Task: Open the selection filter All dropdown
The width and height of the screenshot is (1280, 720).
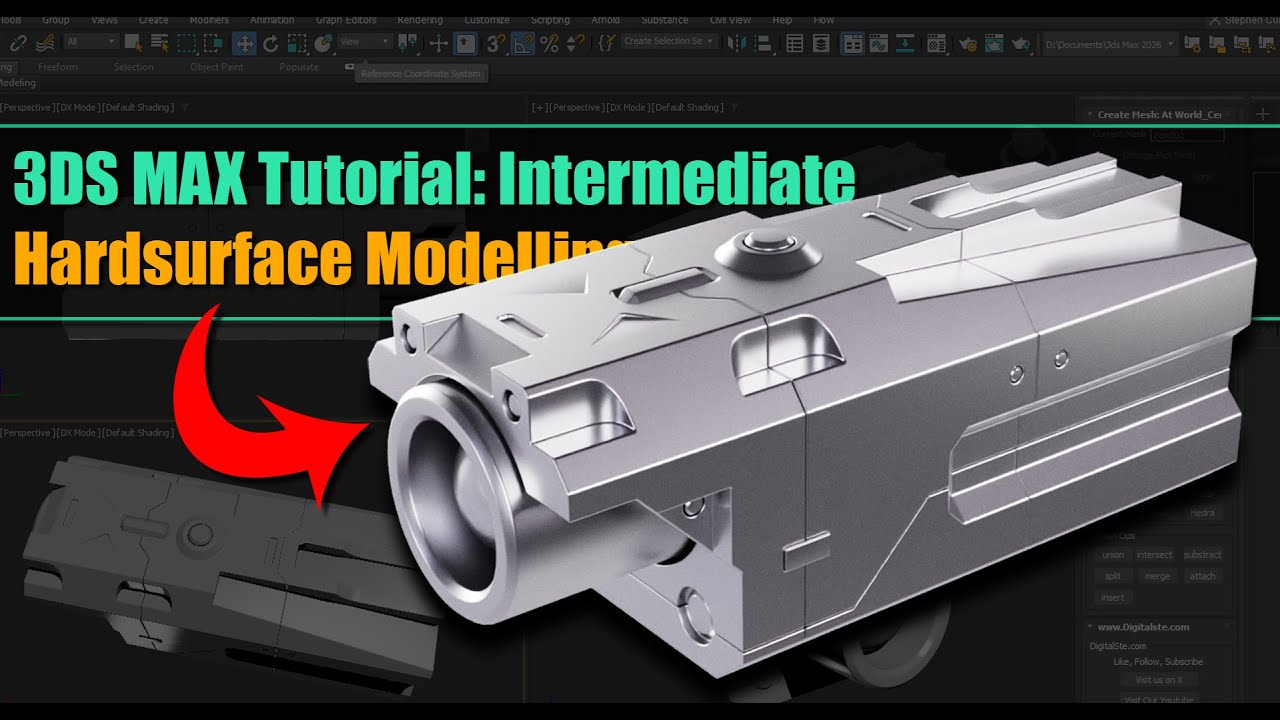Action: point(91,42)
